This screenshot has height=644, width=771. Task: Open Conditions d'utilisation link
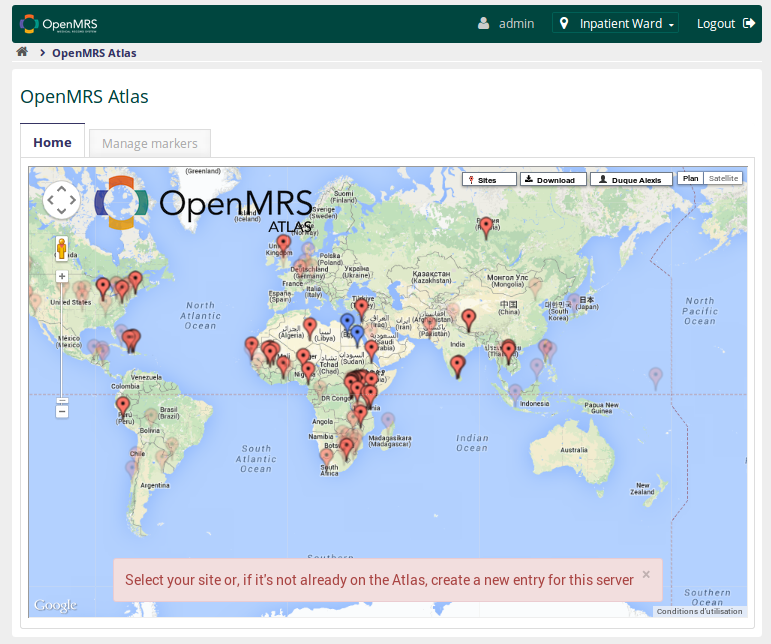pyautogui.click(x=699, y=611)
